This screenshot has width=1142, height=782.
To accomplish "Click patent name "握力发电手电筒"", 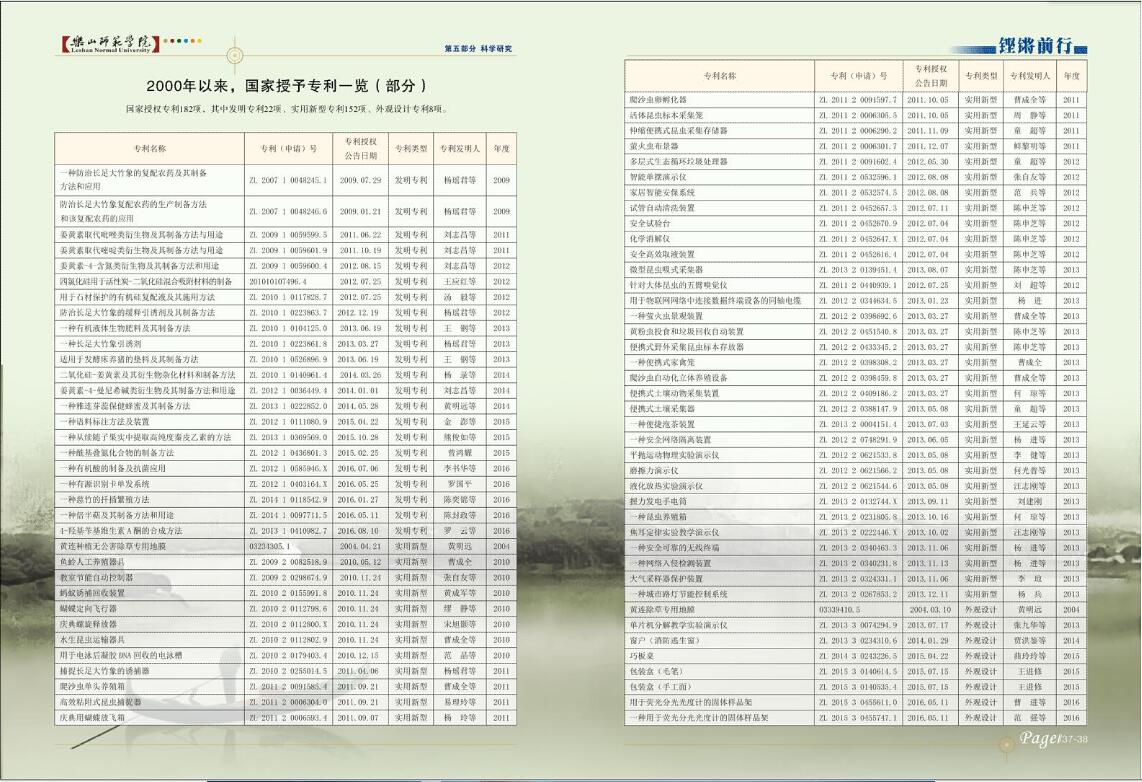I will [x=658, y=502].
